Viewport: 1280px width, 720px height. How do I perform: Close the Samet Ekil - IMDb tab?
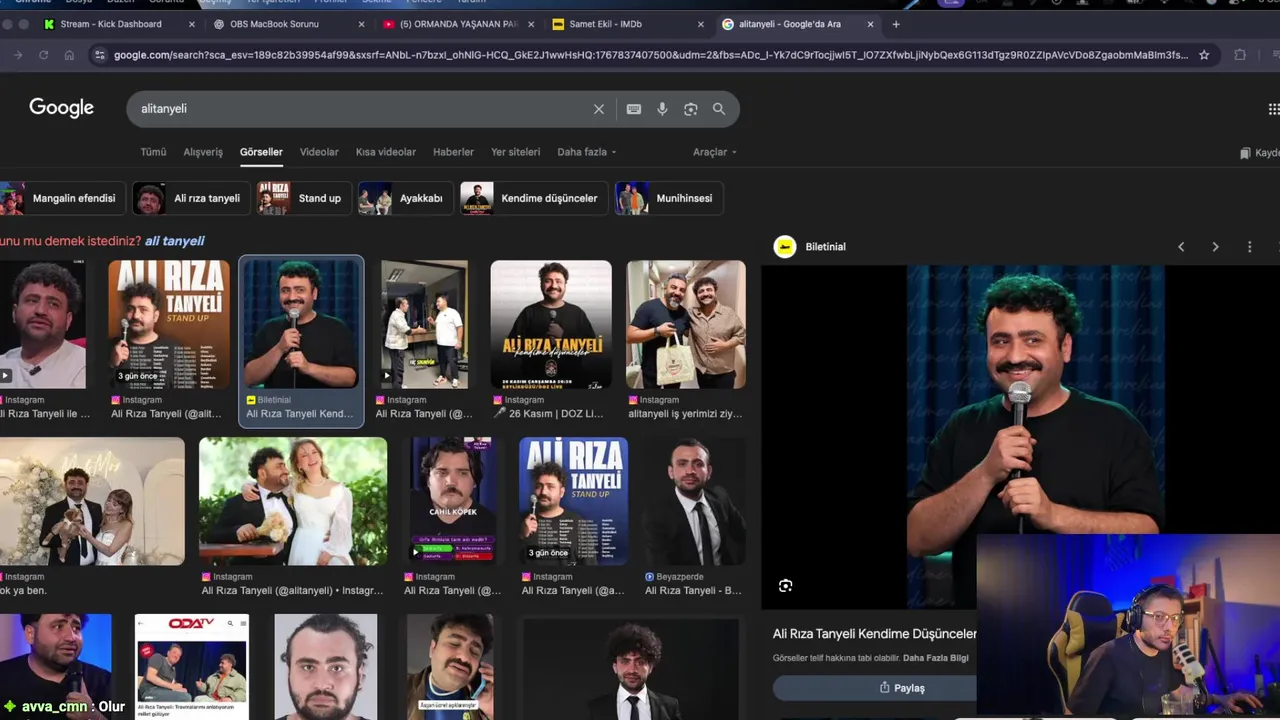(x=700, y=24)
